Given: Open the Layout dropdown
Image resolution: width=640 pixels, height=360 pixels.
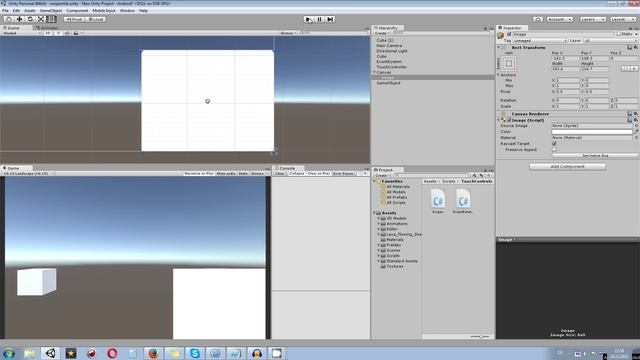Looking at the screenshot, I should (x=623, y=19).
